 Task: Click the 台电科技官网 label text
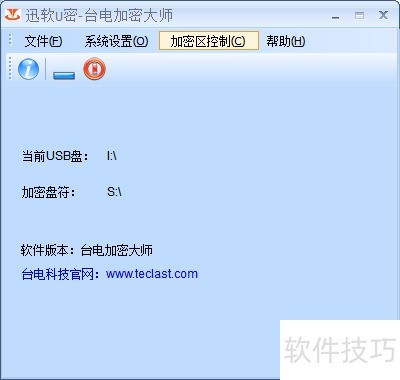[x=57, y=274]
